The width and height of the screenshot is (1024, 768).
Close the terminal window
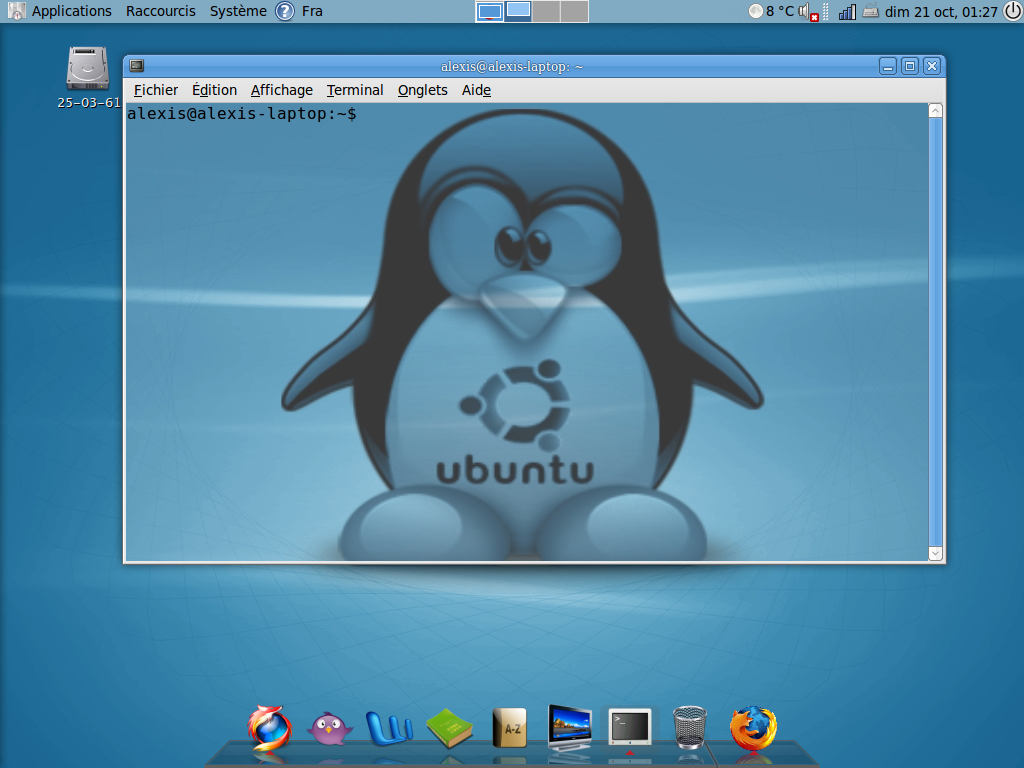pos(932,66)
